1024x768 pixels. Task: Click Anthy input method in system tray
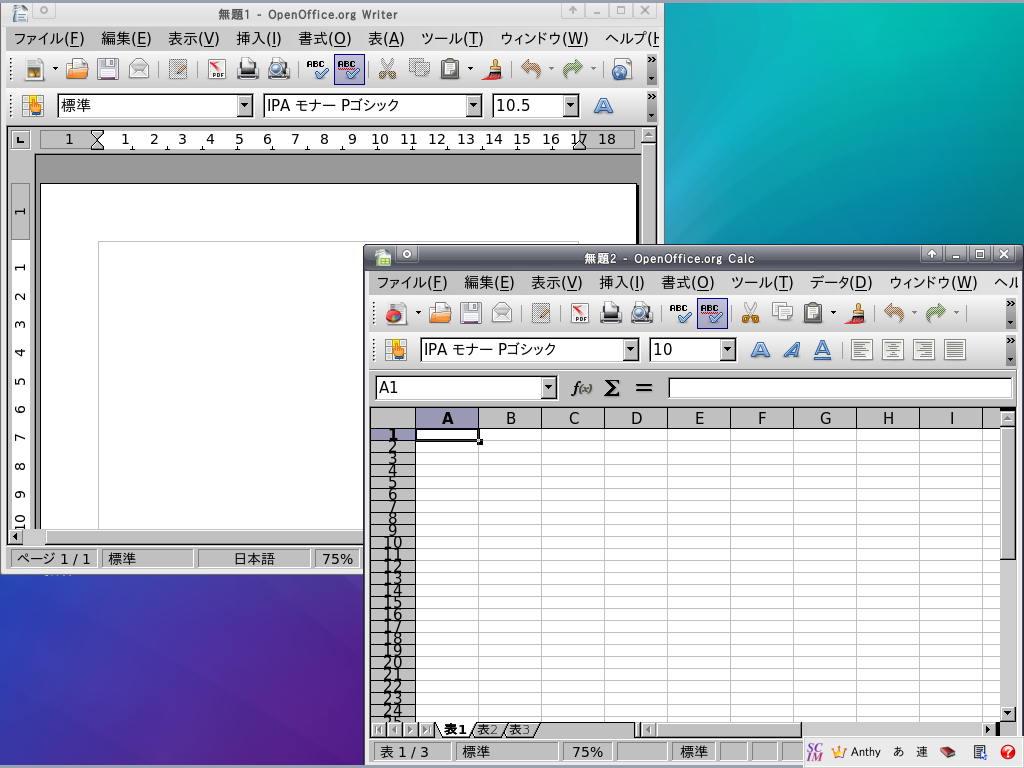click(857, 752)
